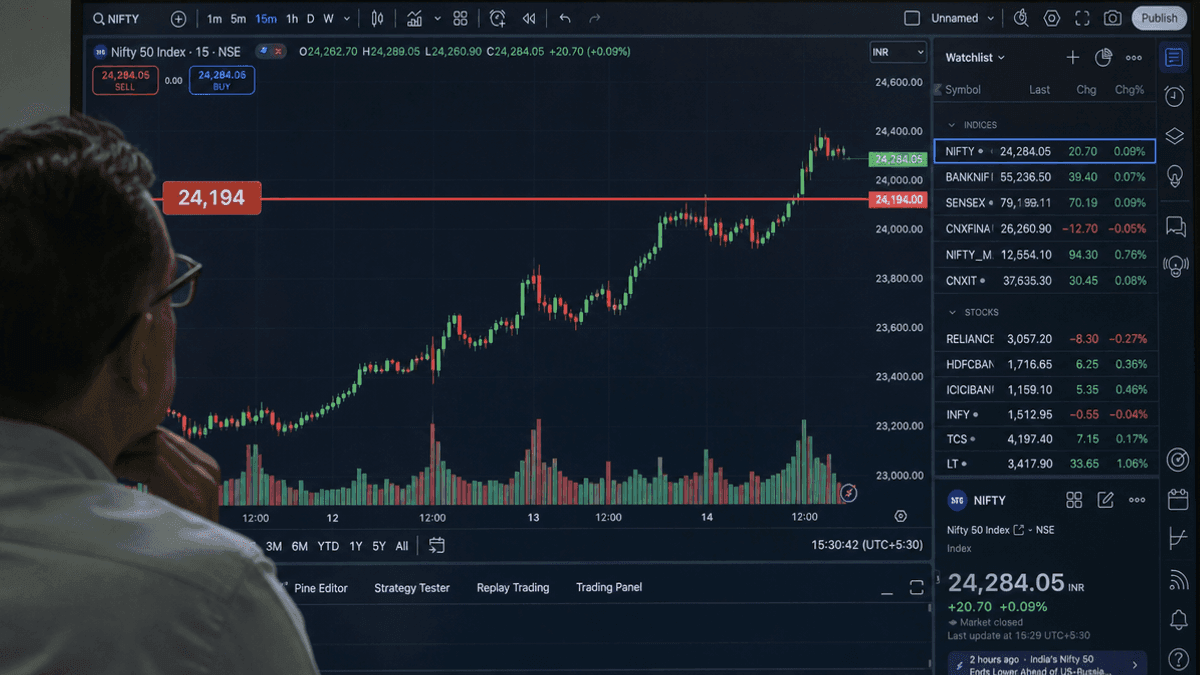This screenshot has height=675, width=1200.
Task: Open watchlist advanced view pie icon
Action: [x=1103, y=58]
